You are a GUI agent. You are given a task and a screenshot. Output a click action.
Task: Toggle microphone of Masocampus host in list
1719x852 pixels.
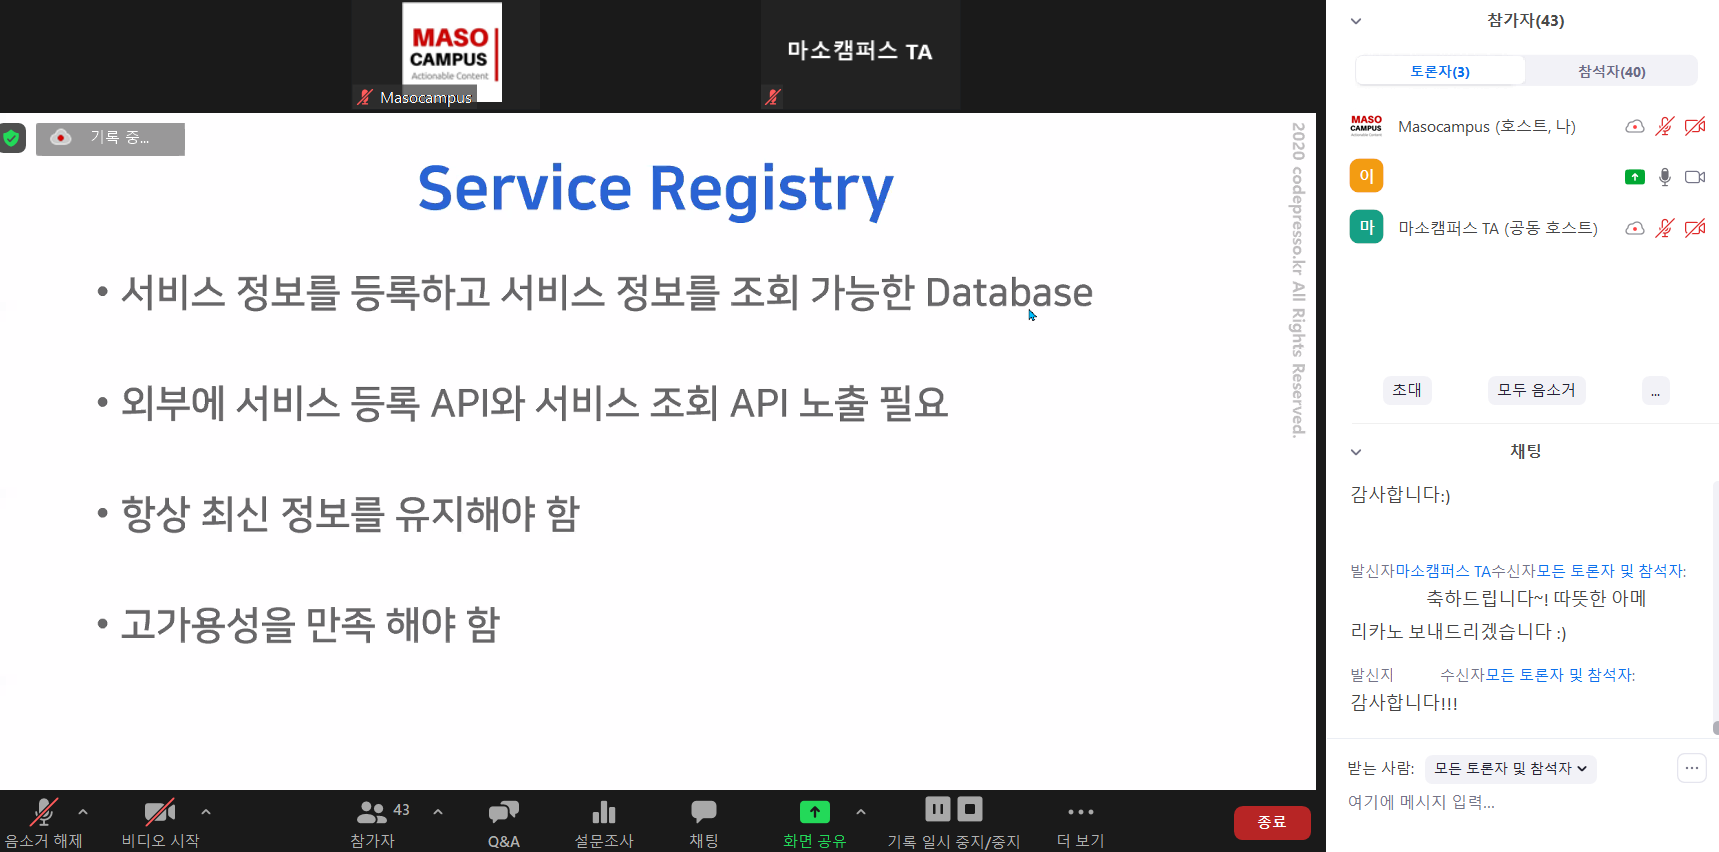click(1664, 127)
